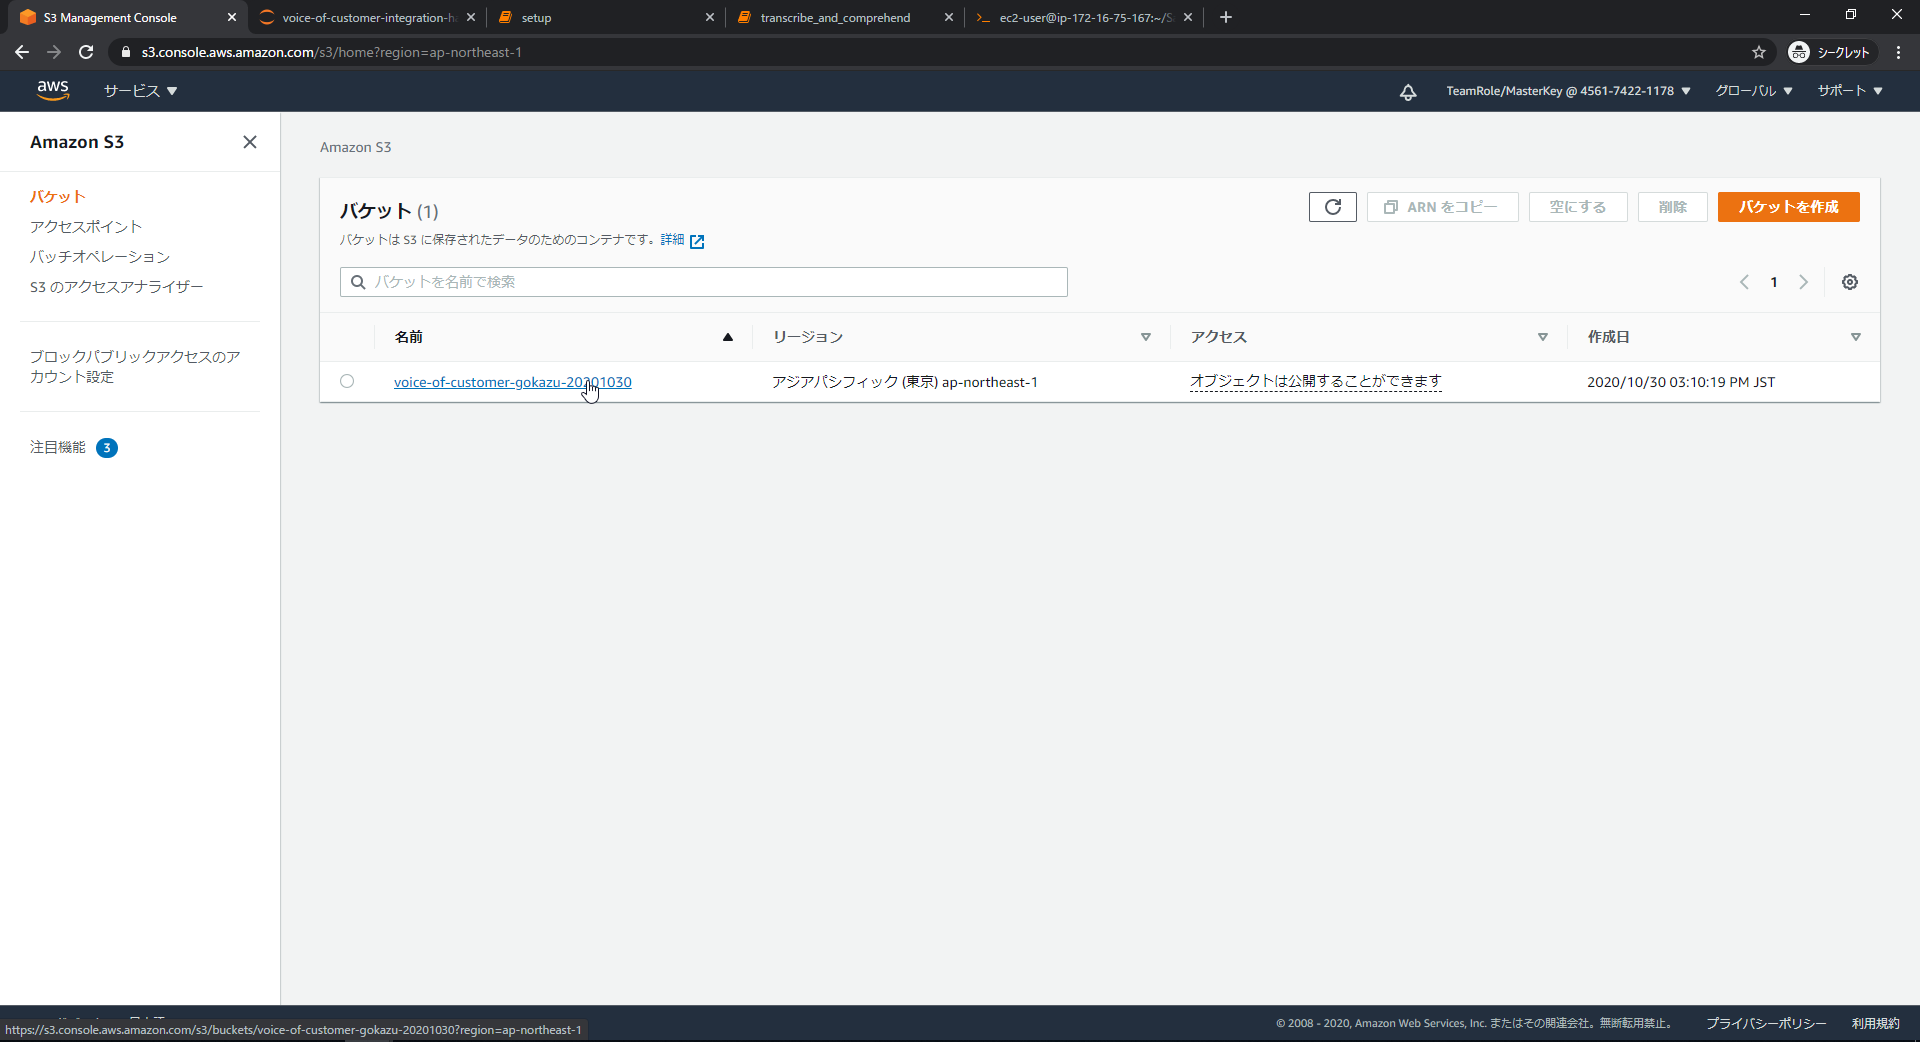
Task: Open table preferences gear icon
Action: click(1850, 282)
